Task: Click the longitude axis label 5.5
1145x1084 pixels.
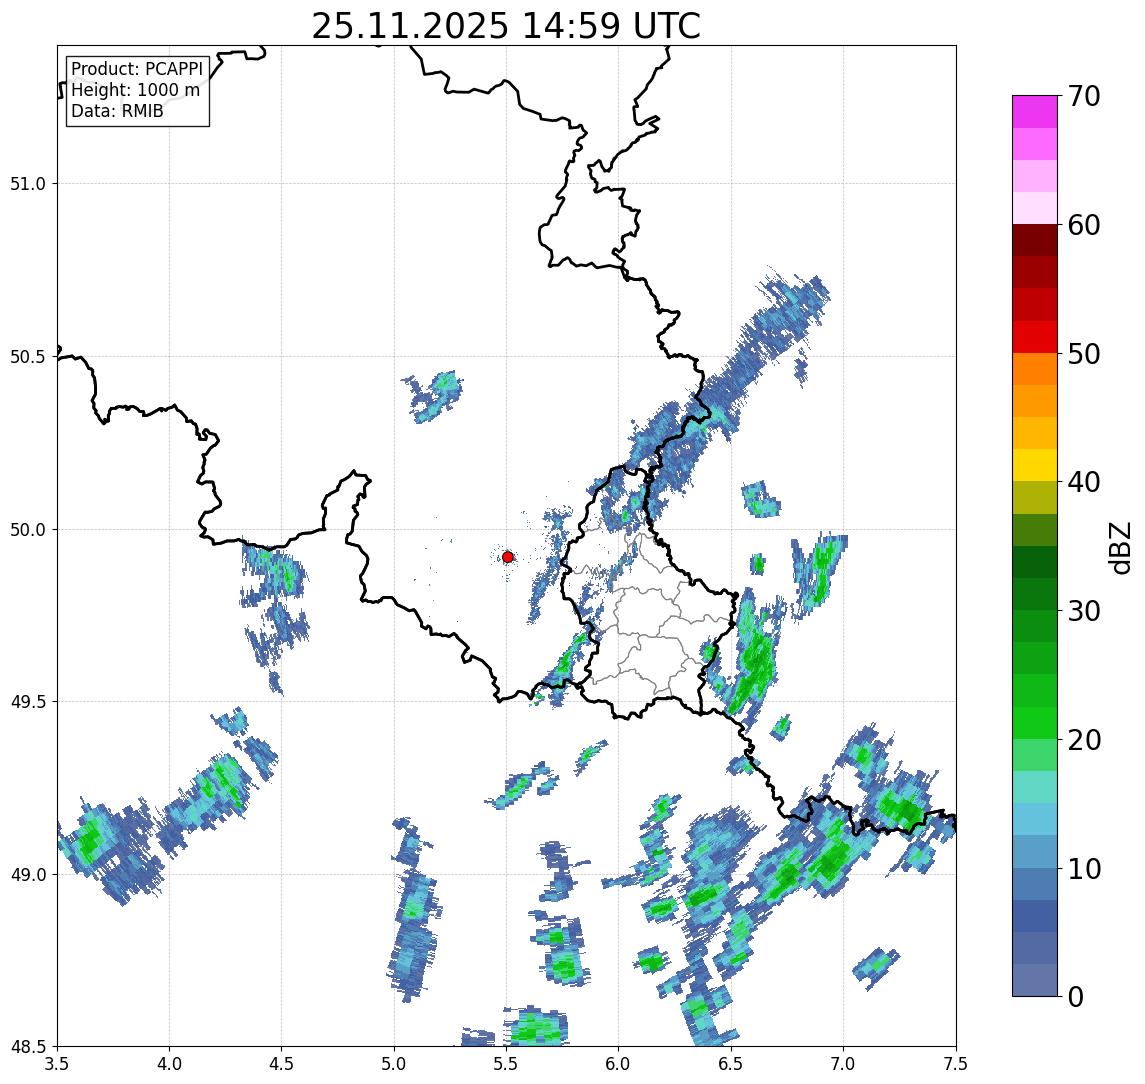Action: (507, 1063)
